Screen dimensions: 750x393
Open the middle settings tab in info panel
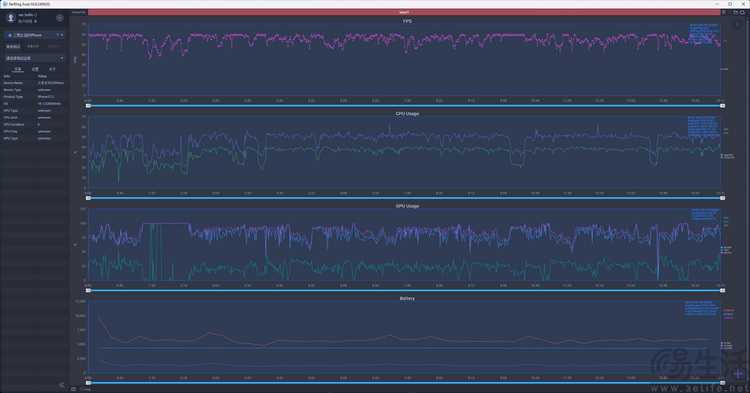click(x=35, y=69)
